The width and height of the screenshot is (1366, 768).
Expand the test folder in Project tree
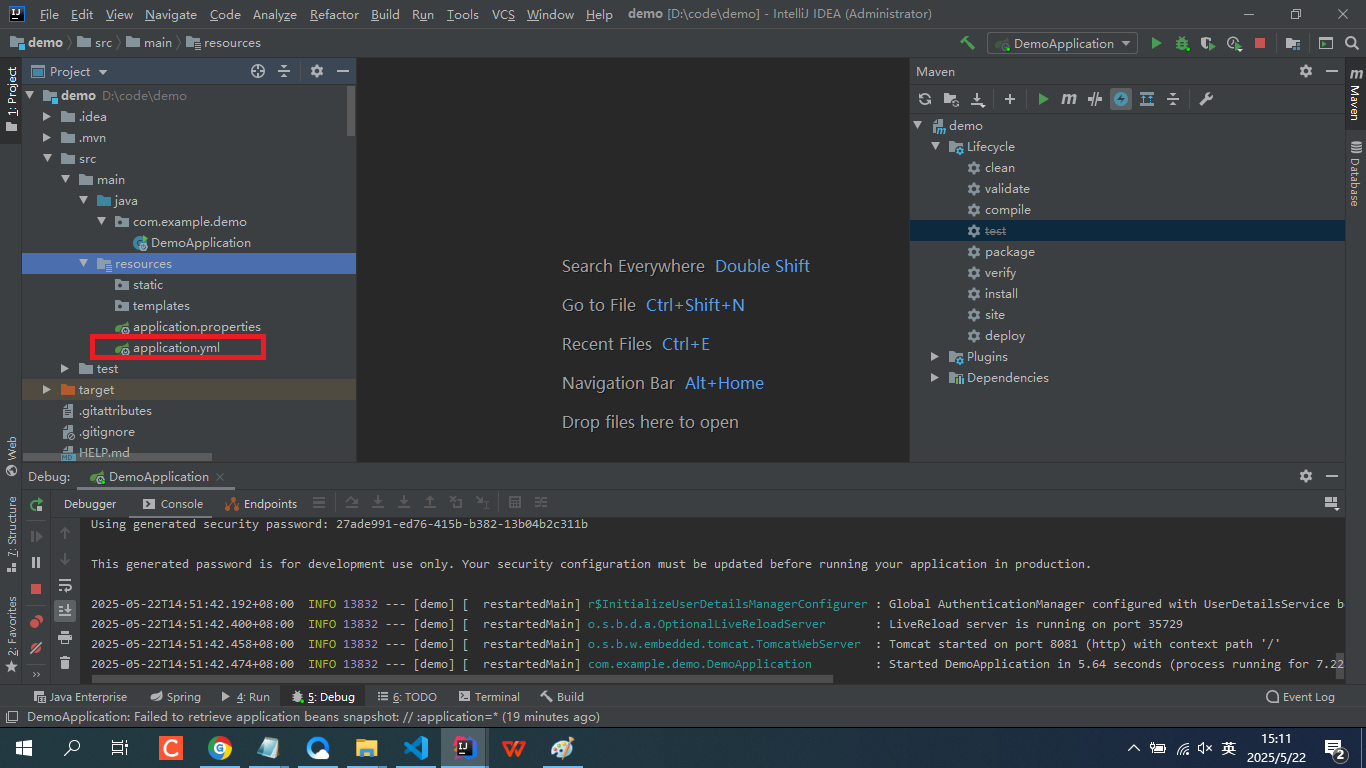(65, 369)
